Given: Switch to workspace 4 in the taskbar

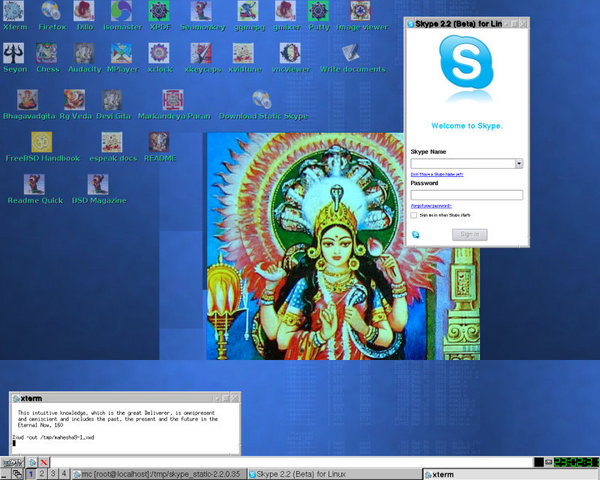Looking at the screenshot, I should pyautogui.click(x=65, y=473).
